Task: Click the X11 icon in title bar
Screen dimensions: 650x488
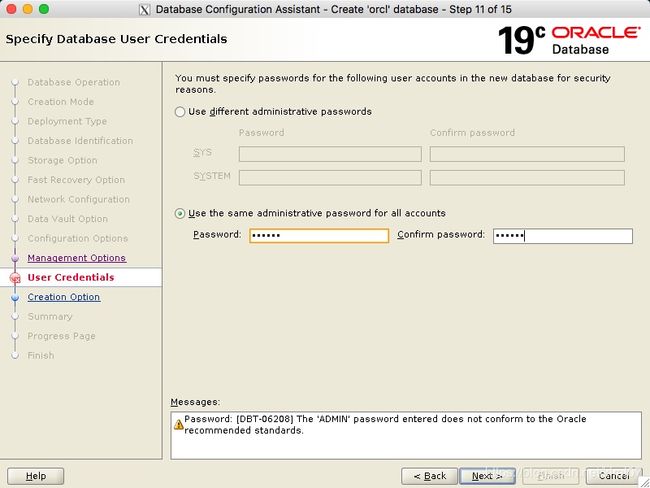Action: click(x=144, y=10)
